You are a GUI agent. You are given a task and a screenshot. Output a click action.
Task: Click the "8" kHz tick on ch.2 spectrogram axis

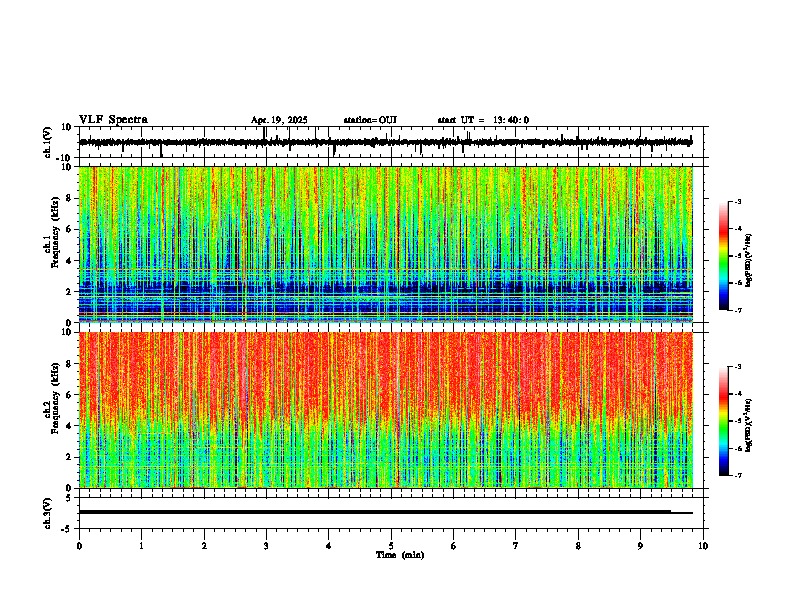point(70,364)
